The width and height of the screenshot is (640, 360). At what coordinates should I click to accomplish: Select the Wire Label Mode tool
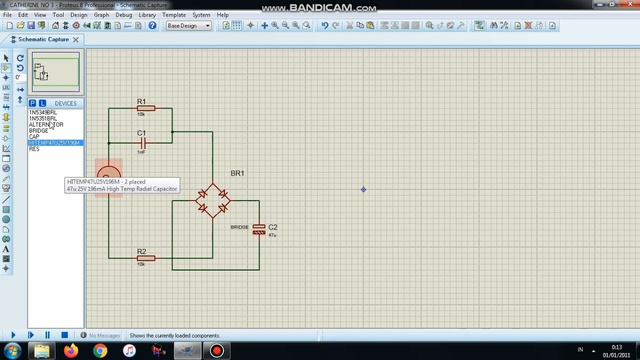[x=6, y=87]
